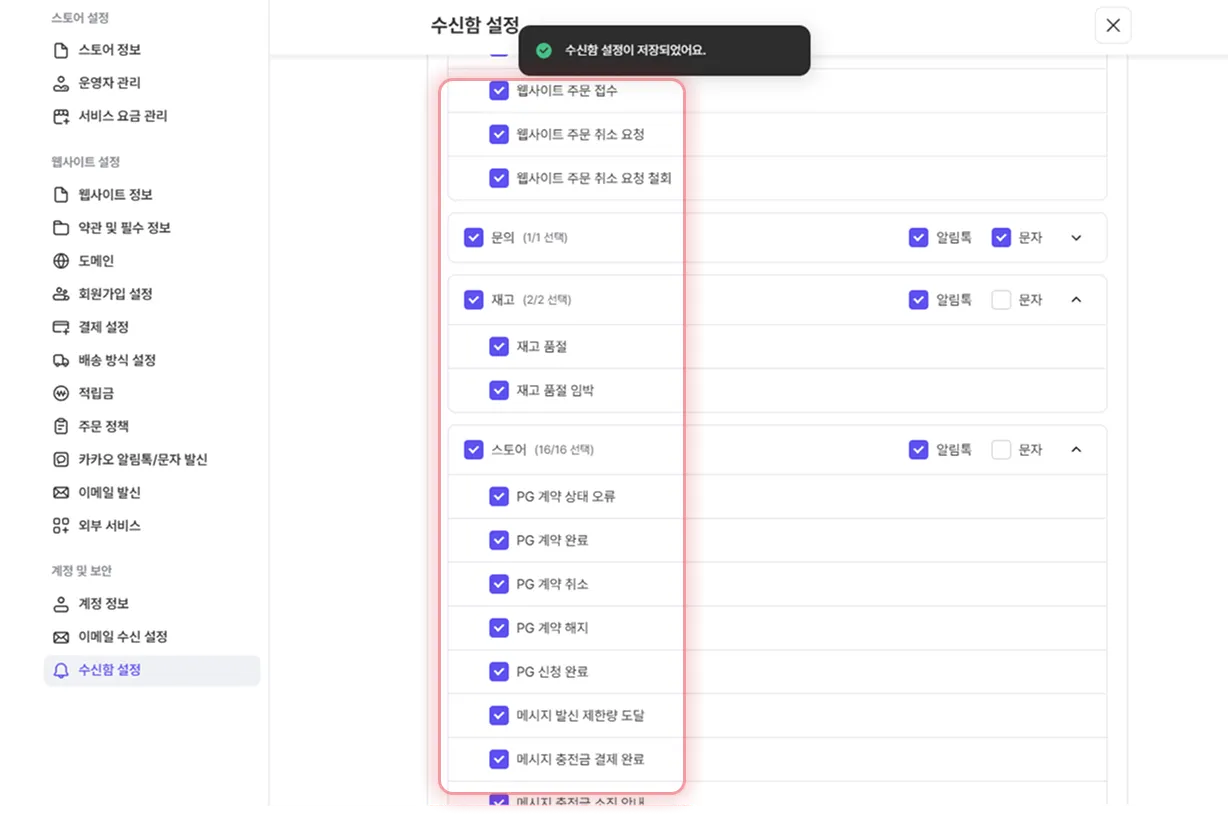
Task: Click the 이메일 발신 envelope icon
Action: coord(61,493)
